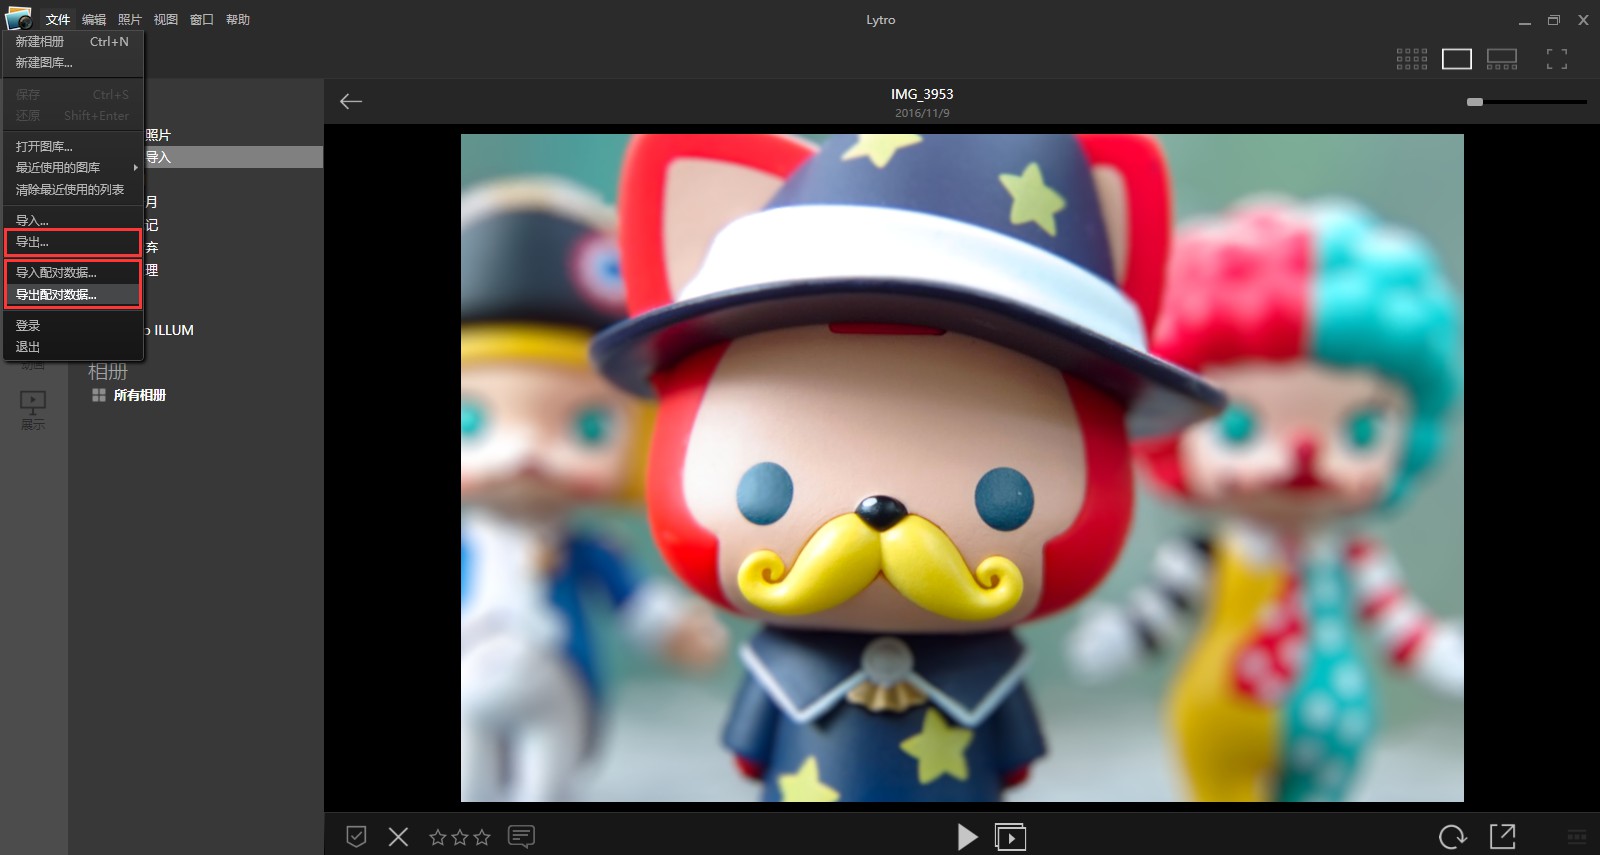The image size is (1600, 855).
Task: Select 所有相册 in the sidebar
Action: click(139, 395)
